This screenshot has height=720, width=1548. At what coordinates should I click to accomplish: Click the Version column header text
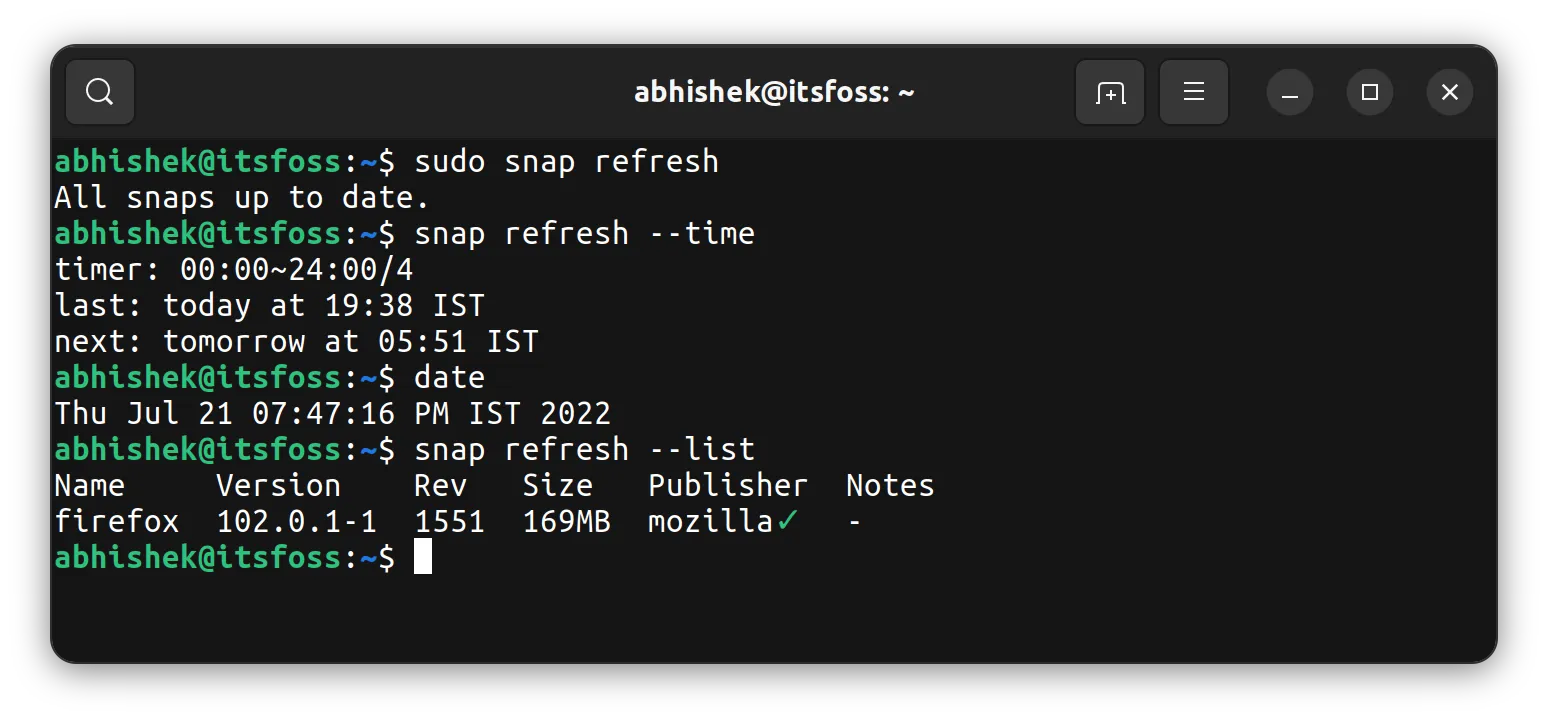pos(279,485)
